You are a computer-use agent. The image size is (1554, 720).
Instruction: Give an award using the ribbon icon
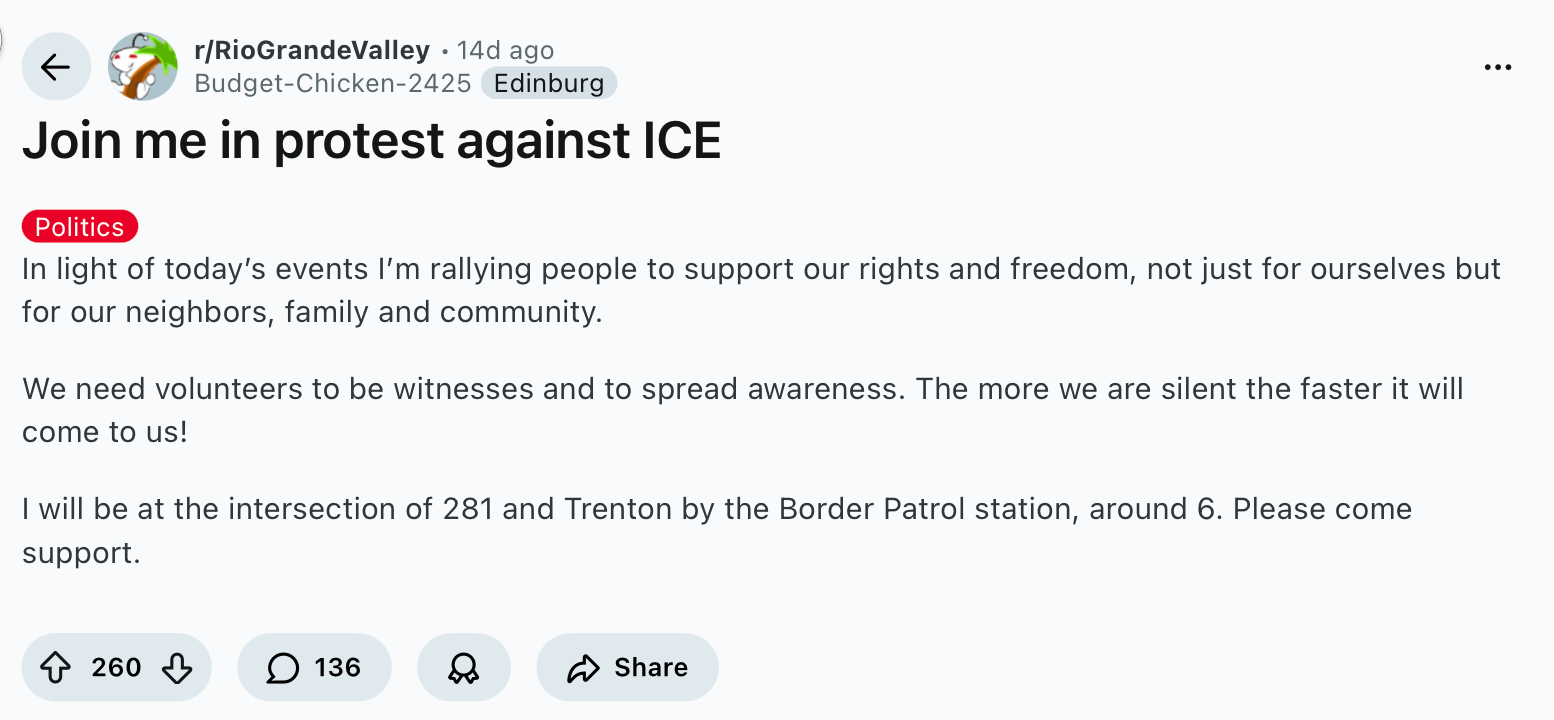pyautogui.click(x=463, y=667)
